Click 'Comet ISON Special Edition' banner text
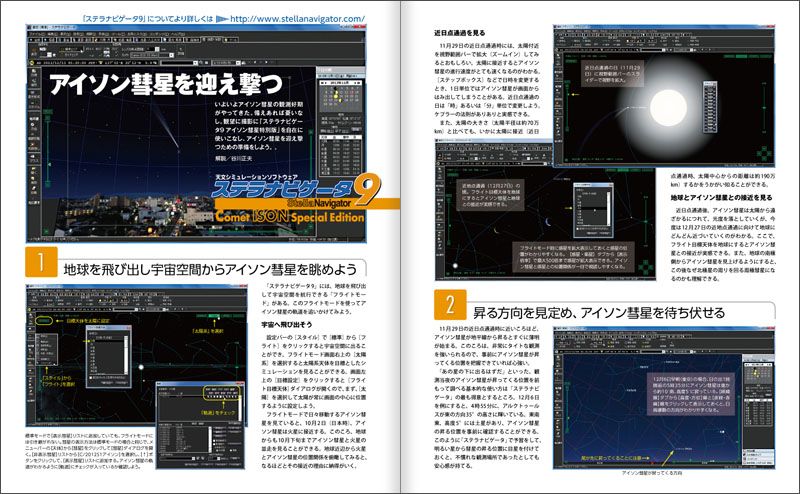The image size is (800, 494). [290, 216]
